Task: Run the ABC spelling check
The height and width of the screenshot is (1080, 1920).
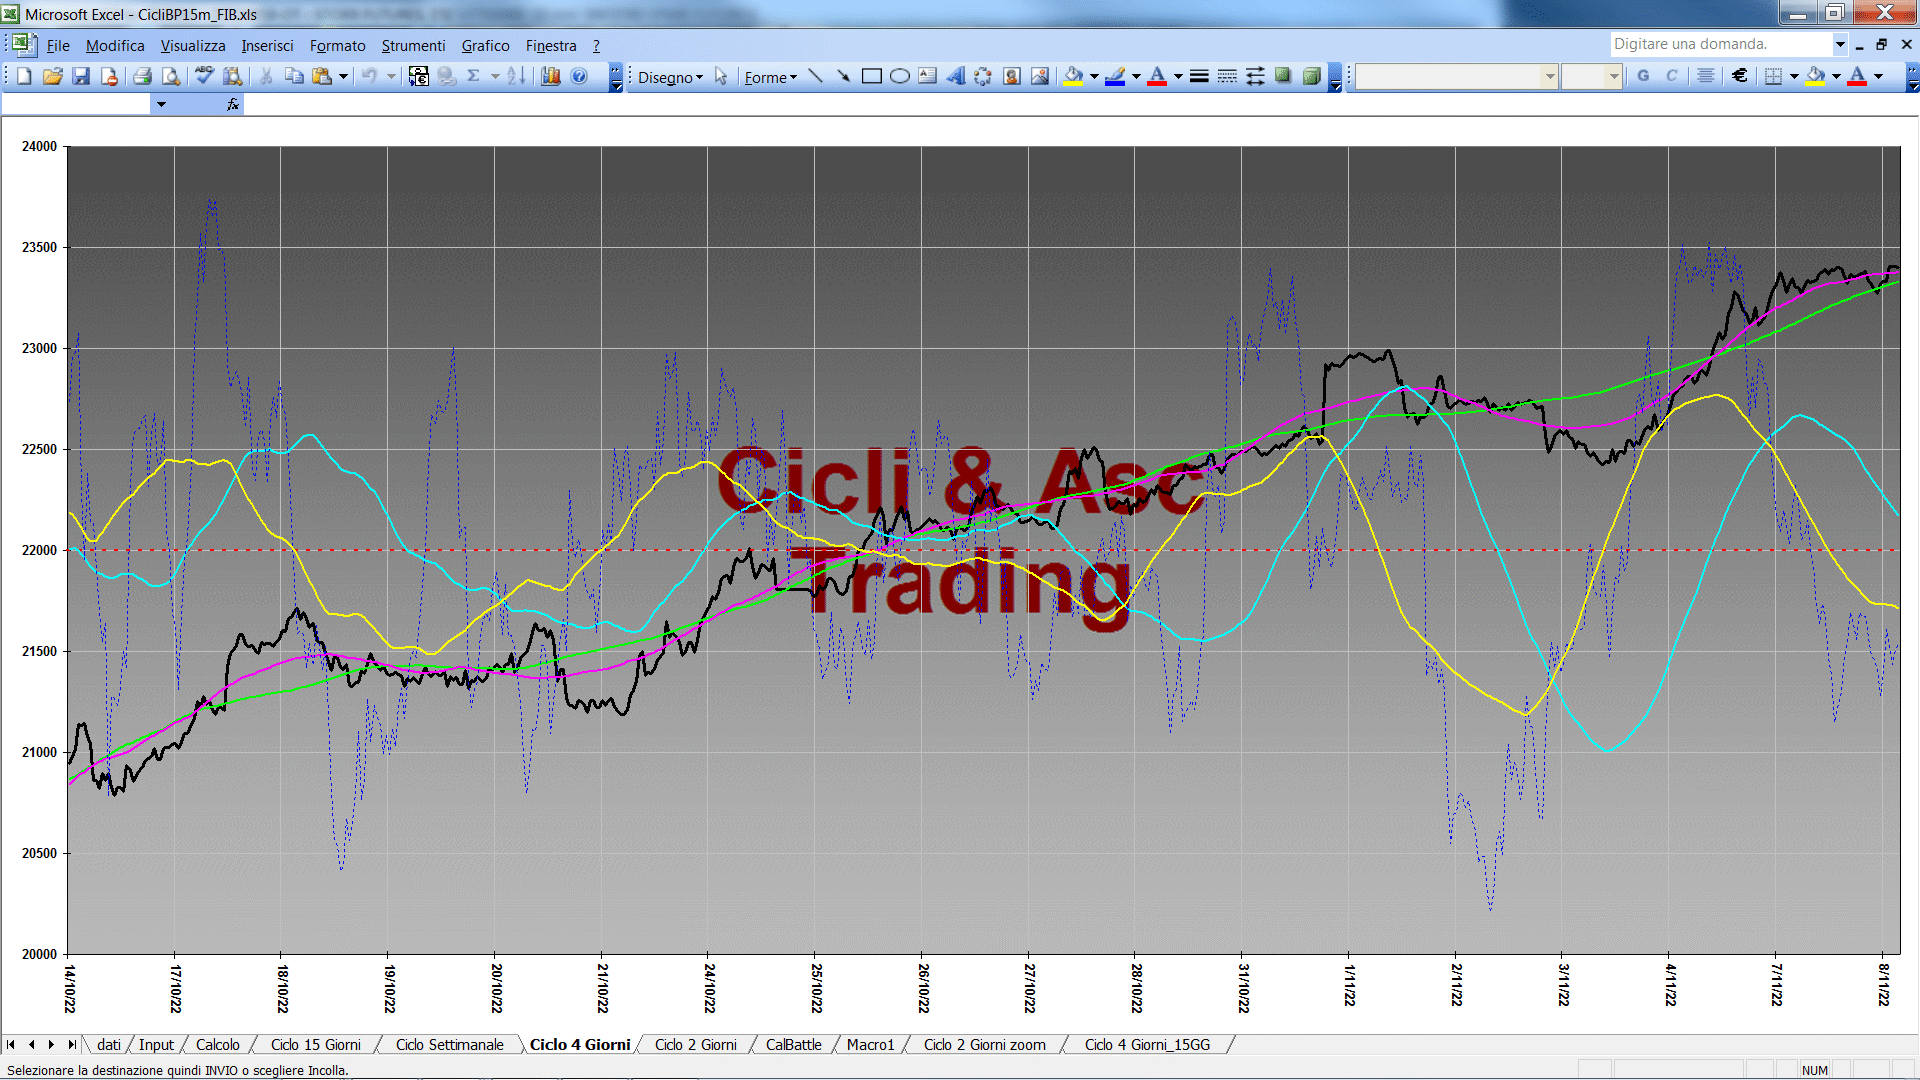Action: tap(204, 76)
